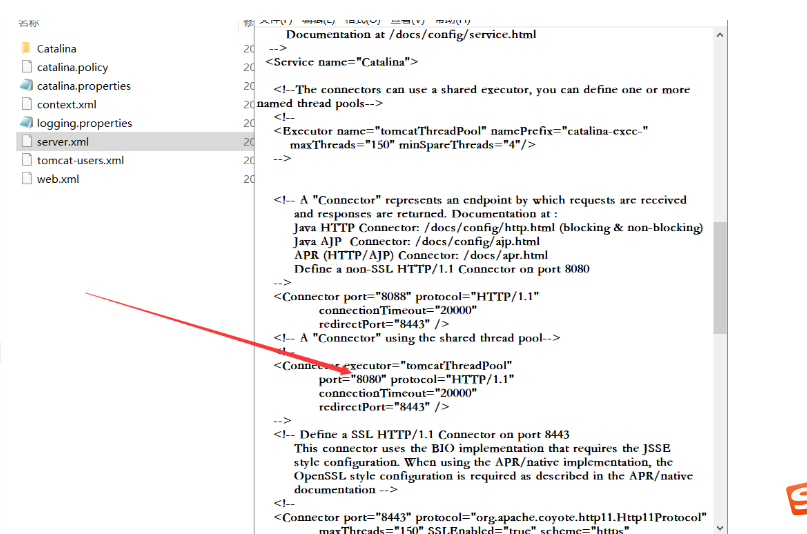The height and width of the screenshot is (534, 807).
Task: Click the catalina.properties file name
Action: [x=84, y=86]
